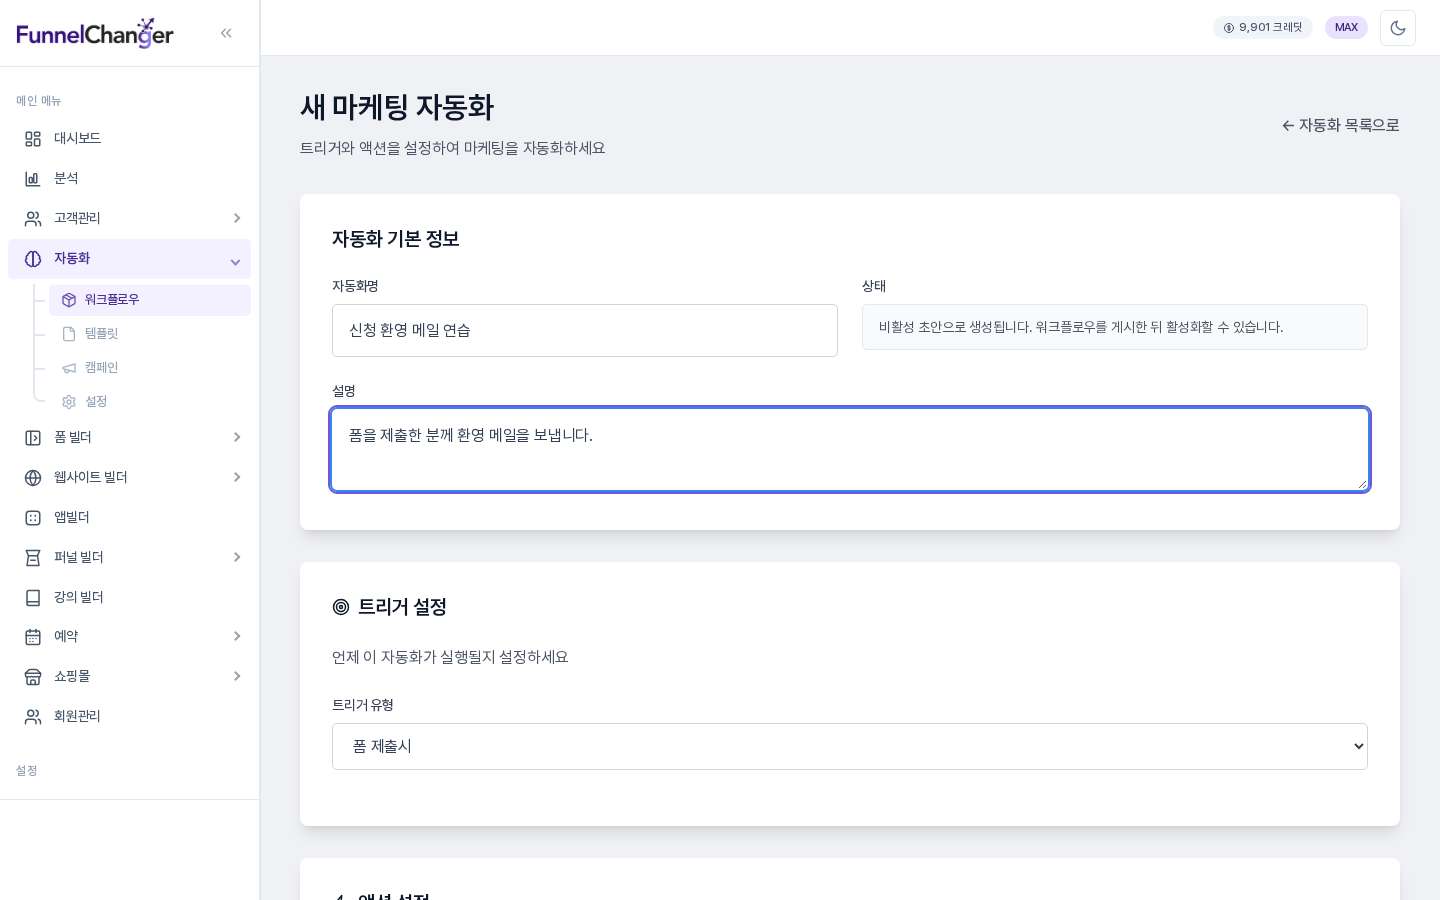Click the 회원관리 users icon
1440x900 pixels.
[x=33, y=717]
